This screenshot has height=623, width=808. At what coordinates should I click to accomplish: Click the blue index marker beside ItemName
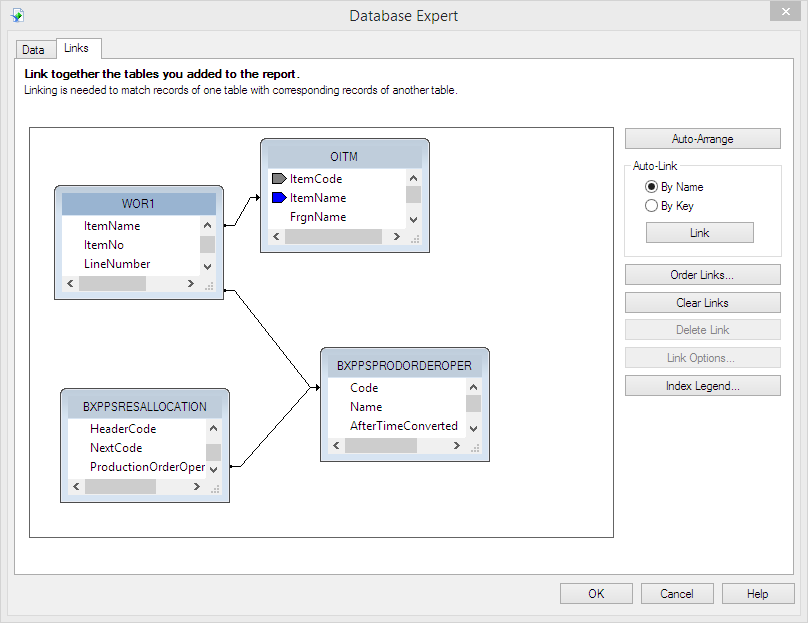(x=279, y=198)
